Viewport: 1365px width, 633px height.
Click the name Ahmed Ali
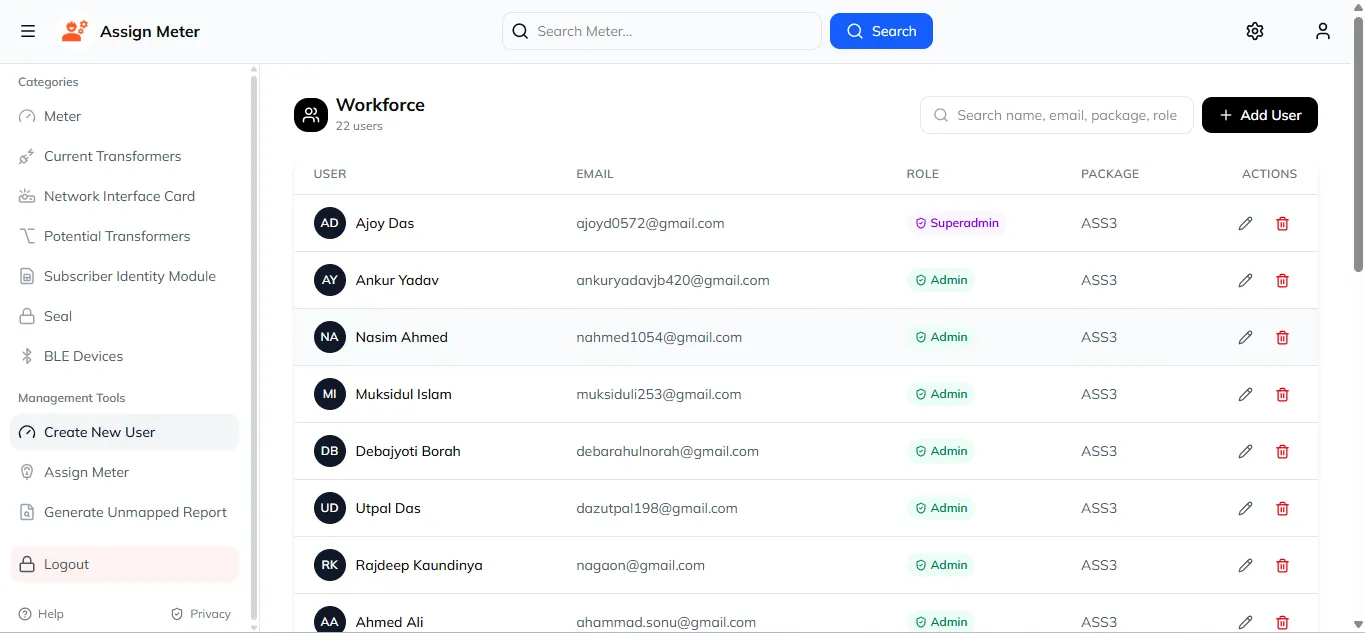pos(390,622)
